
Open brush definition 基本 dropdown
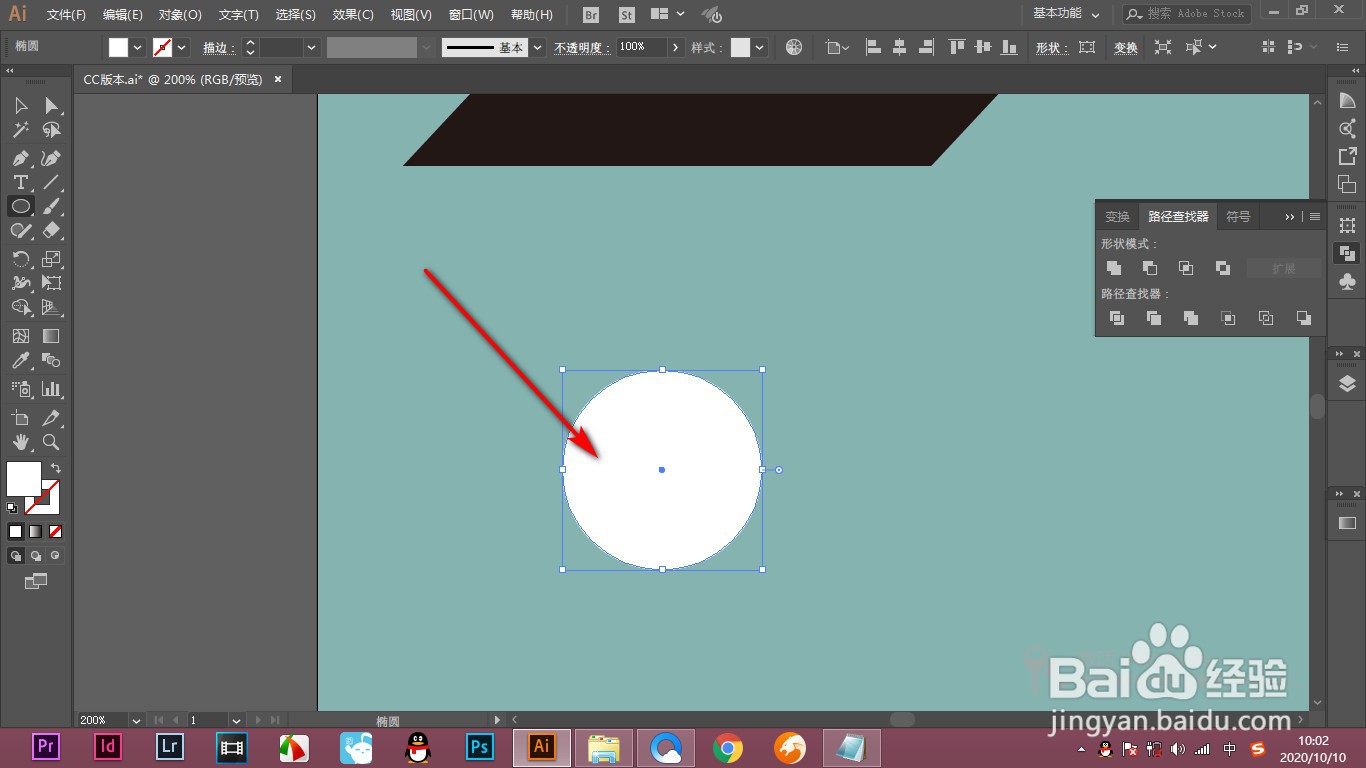coord(538,47)
